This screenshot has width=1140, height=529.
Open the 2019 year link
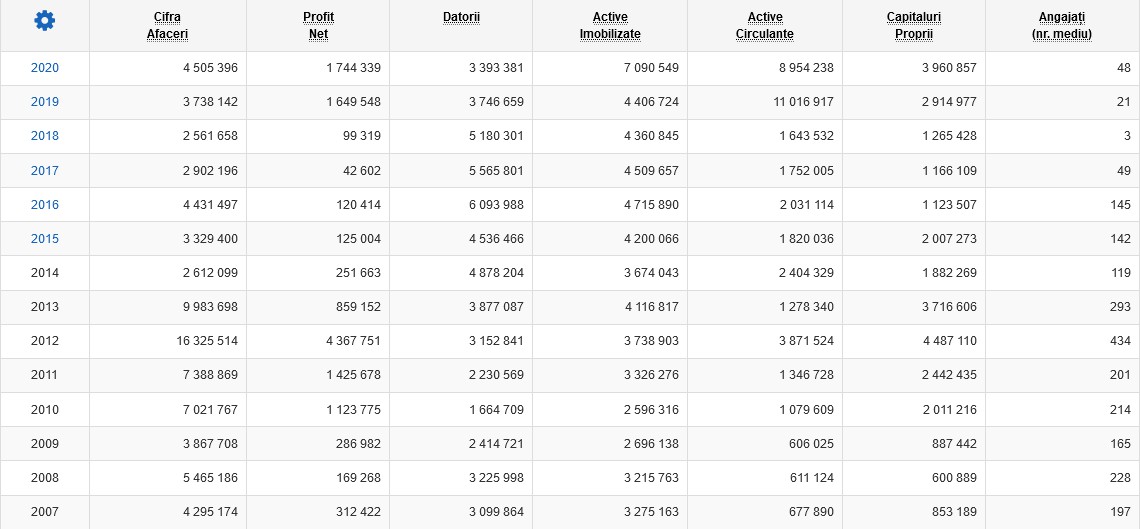click(45, 102)
